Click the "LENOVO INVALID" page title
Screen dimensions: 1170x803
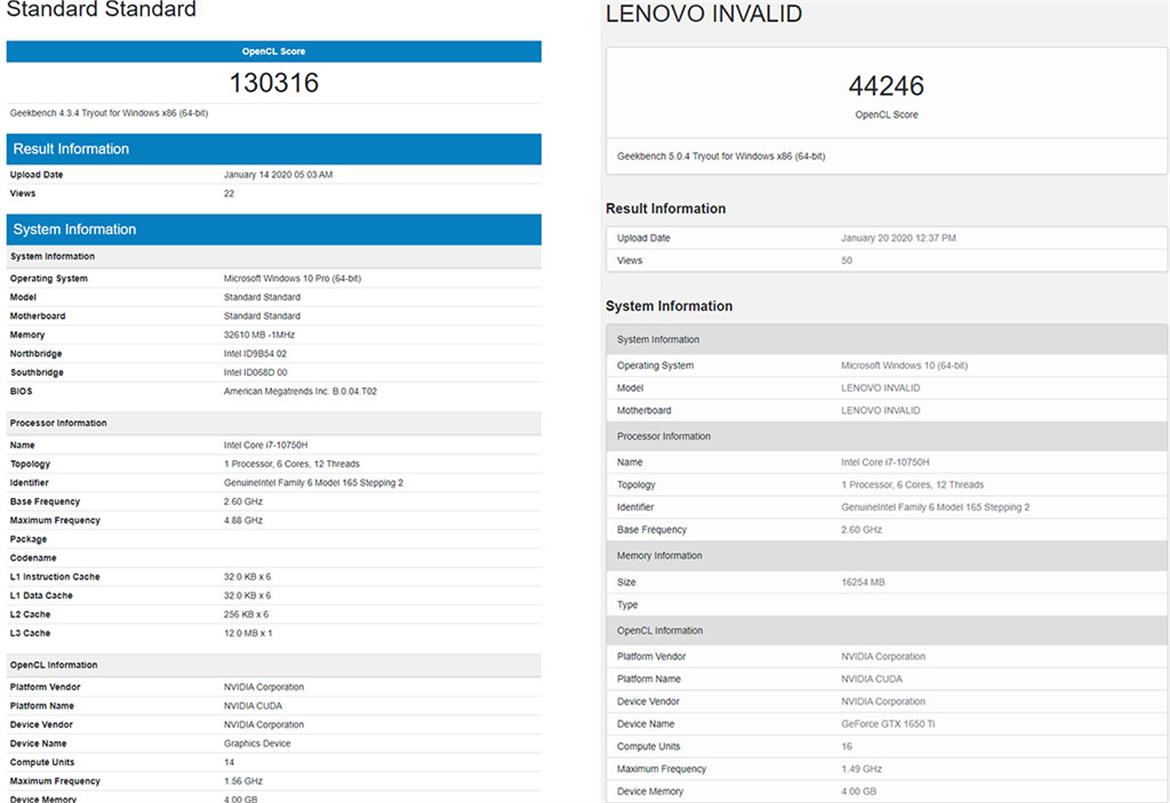704,15
